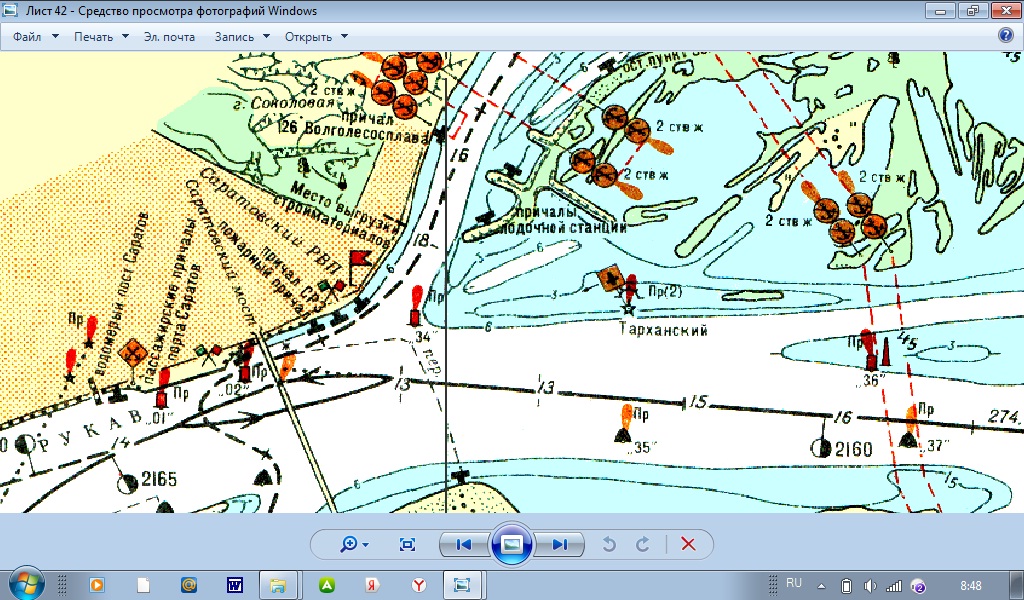The width and height of the screenshot is (1024, 600).
Task: Show hidden tray icons arrow
Action: [x=821, y=585]
